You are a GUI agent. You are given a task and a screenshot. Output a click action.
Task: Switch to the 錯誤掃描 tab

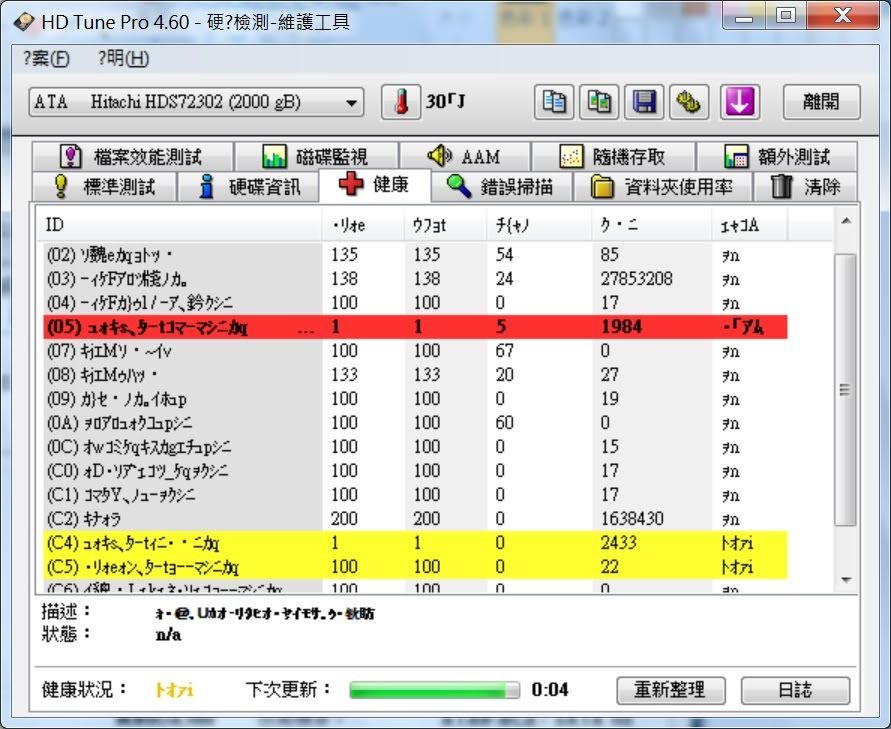click(x=501, y=186)
